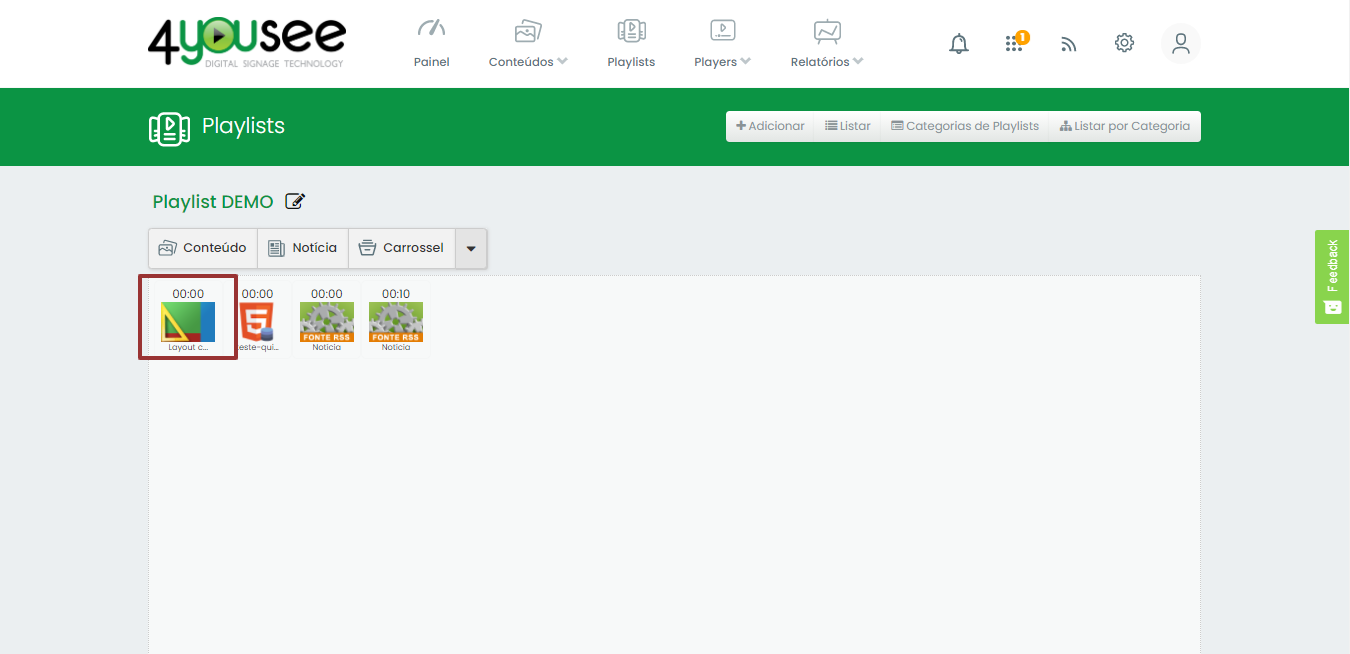Viewport: 1350px width, 654px height.
Task: Add a Conteúdo item
Action: 203,248
